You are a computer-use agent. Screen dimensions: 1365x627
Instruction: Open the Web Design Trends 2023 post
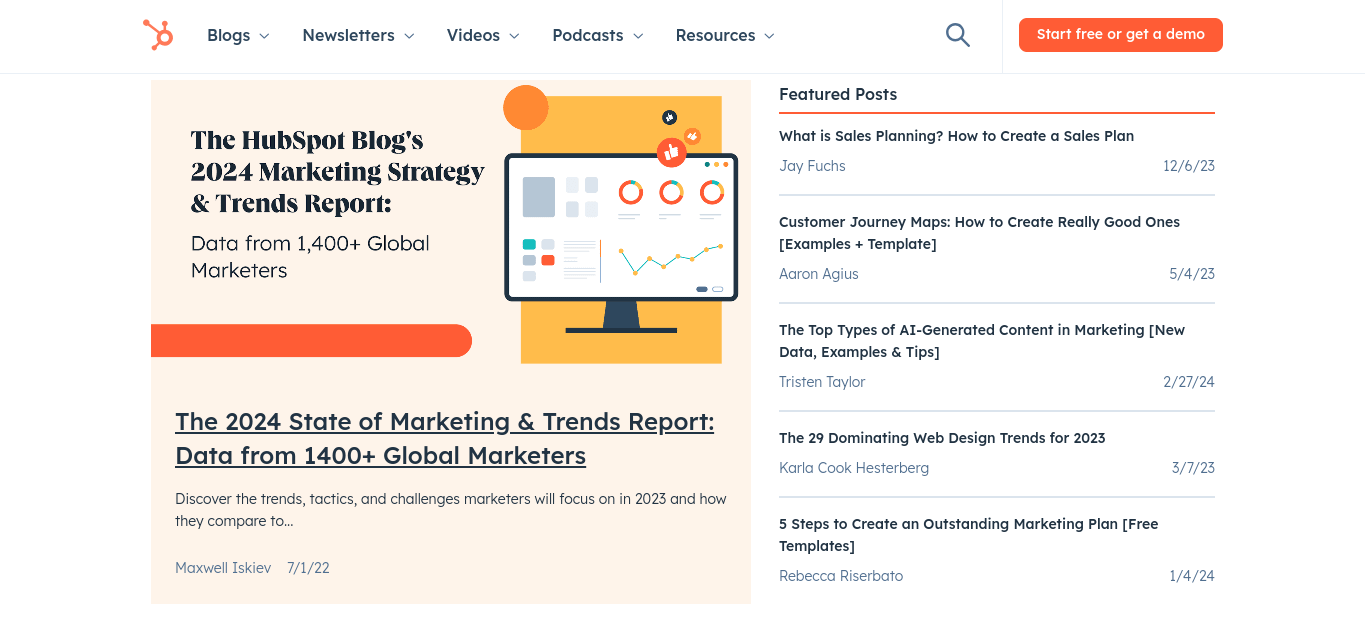click(942, 437)
